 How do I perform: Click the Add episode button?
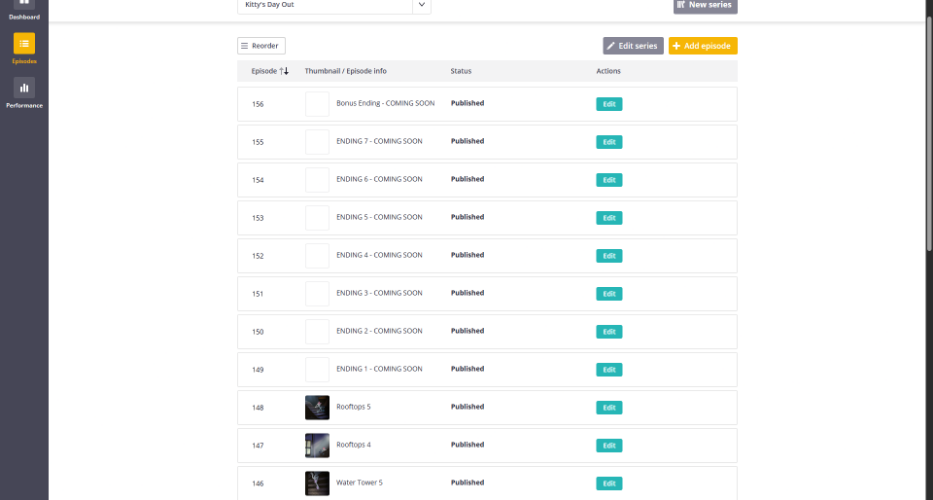(702, 46)
